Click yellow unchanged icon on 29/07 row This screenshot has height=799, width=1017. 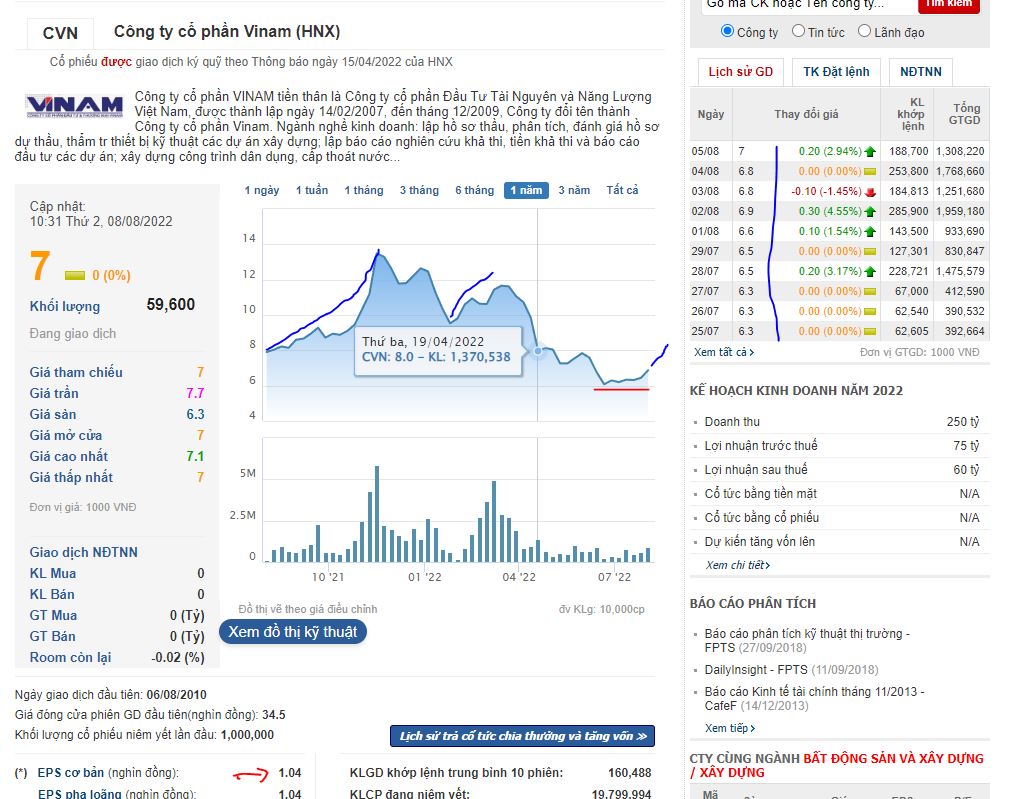coord(870,252)
